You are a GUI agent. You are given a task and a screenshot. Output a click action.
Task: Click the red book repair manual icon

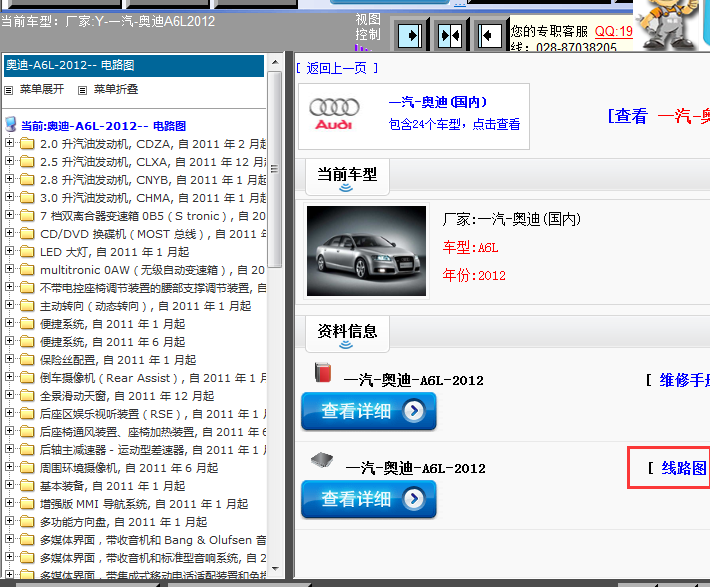pyautogui.click(x=323, y=372)
